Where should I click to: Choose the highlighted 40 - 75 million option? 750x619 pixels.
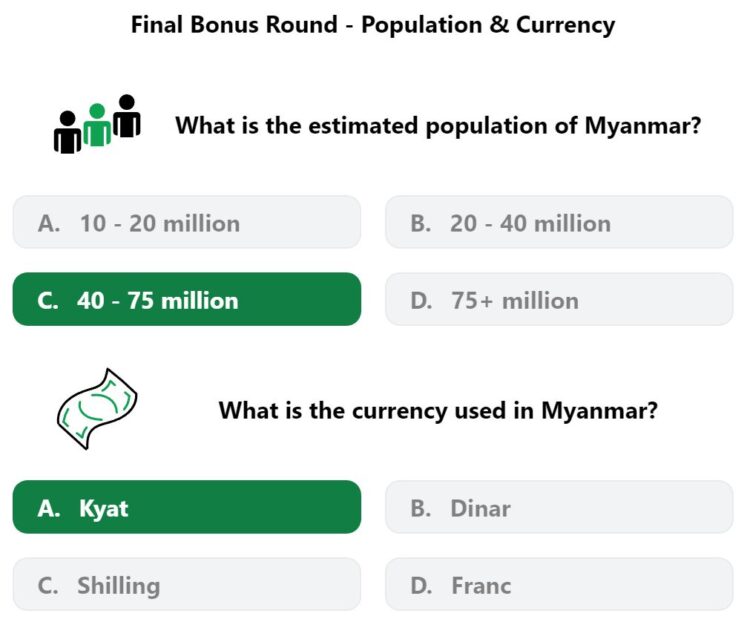point(187,299)
